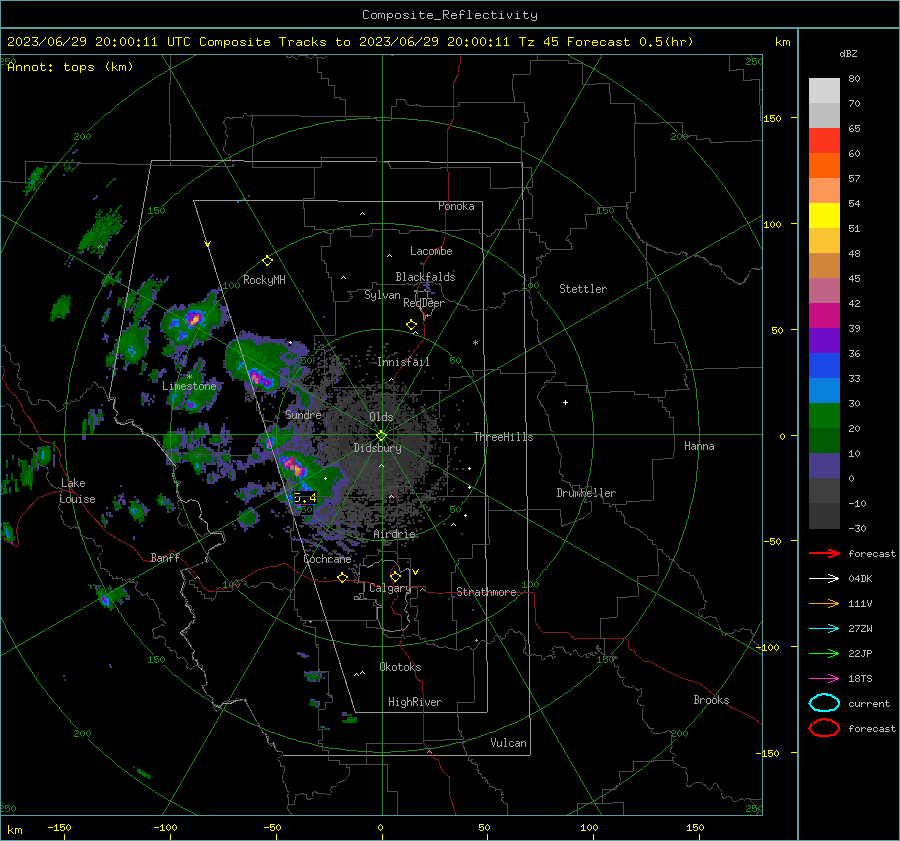The height and width of the screenshot is (841, 900).
Task: Click the yellow radar-site diamond near Olds
Action: pyautogui.click(x=381, y=436)
